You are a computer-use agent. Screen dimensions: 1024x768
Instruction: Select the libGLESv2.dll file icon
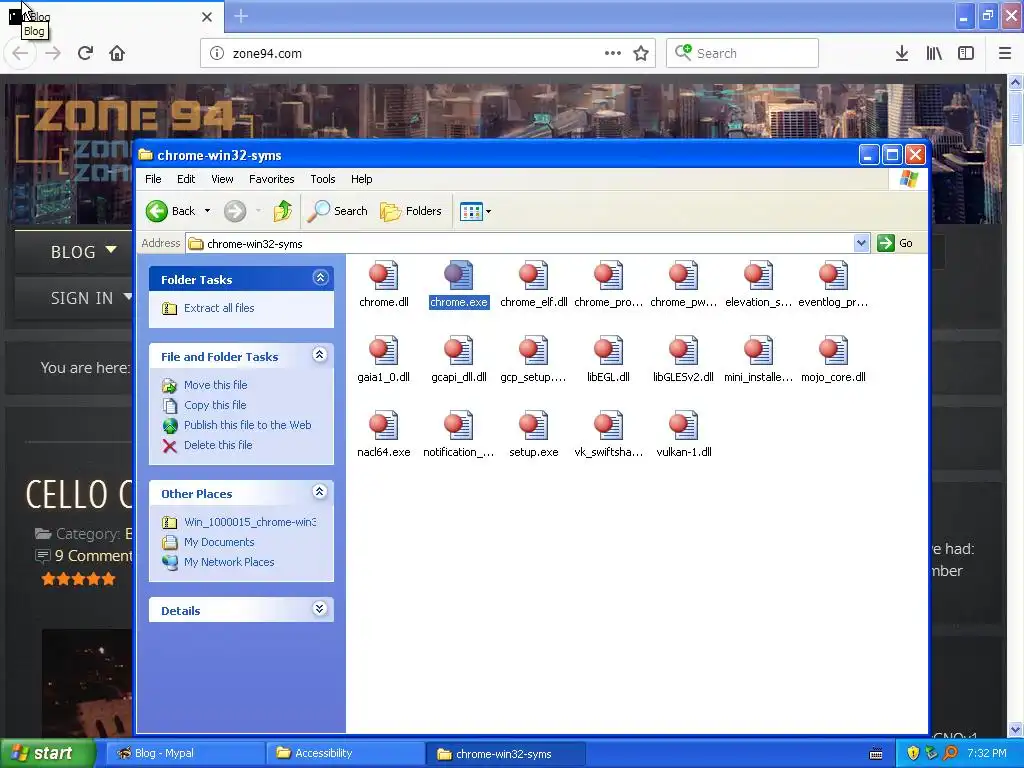[684, 350]
